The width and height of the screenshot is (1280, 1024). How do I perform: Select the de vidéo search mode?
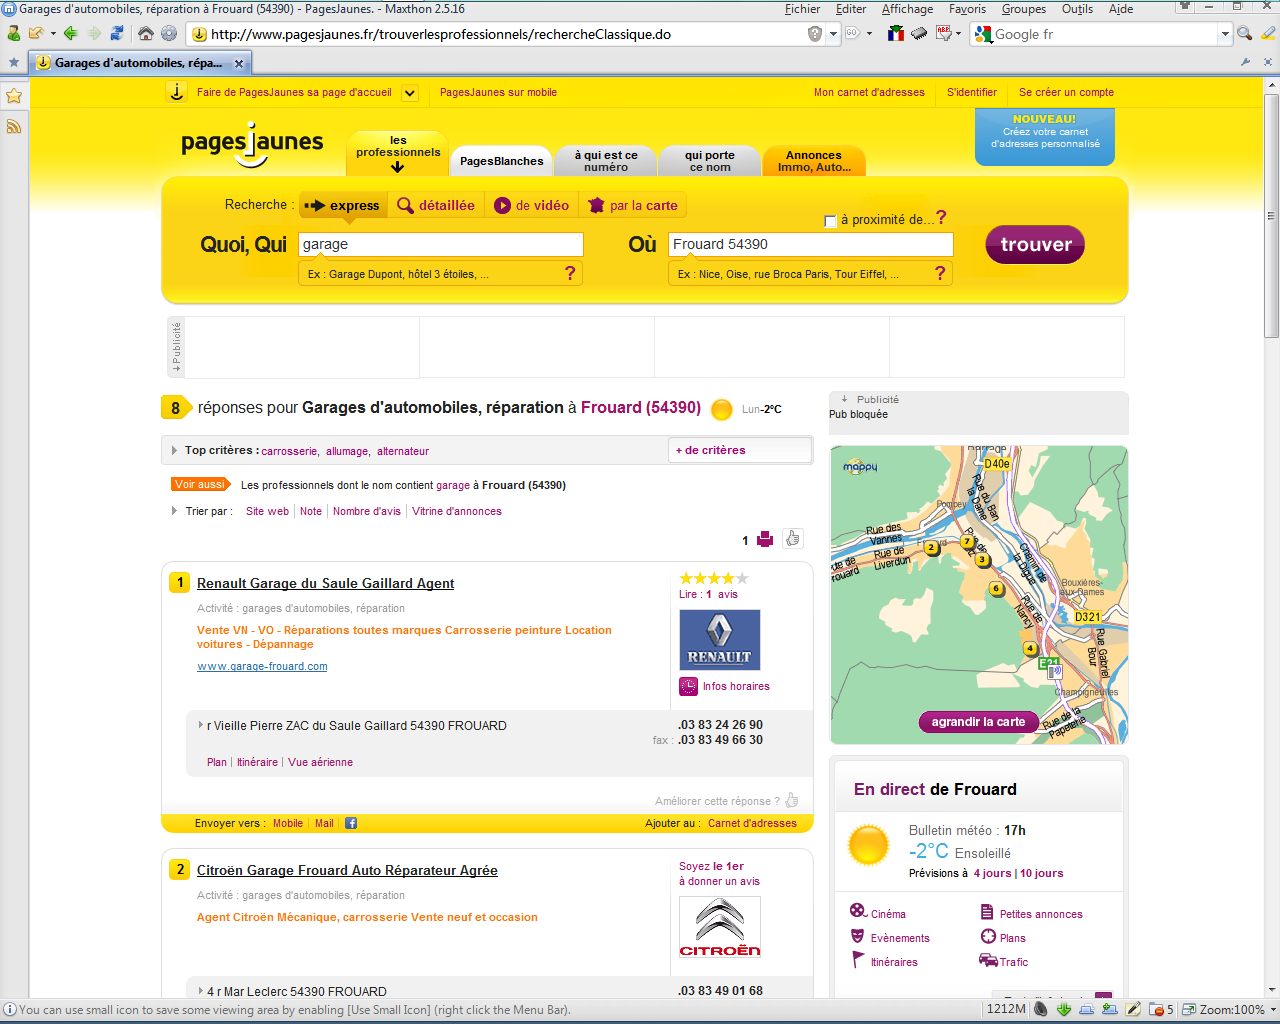click(532, 205)
